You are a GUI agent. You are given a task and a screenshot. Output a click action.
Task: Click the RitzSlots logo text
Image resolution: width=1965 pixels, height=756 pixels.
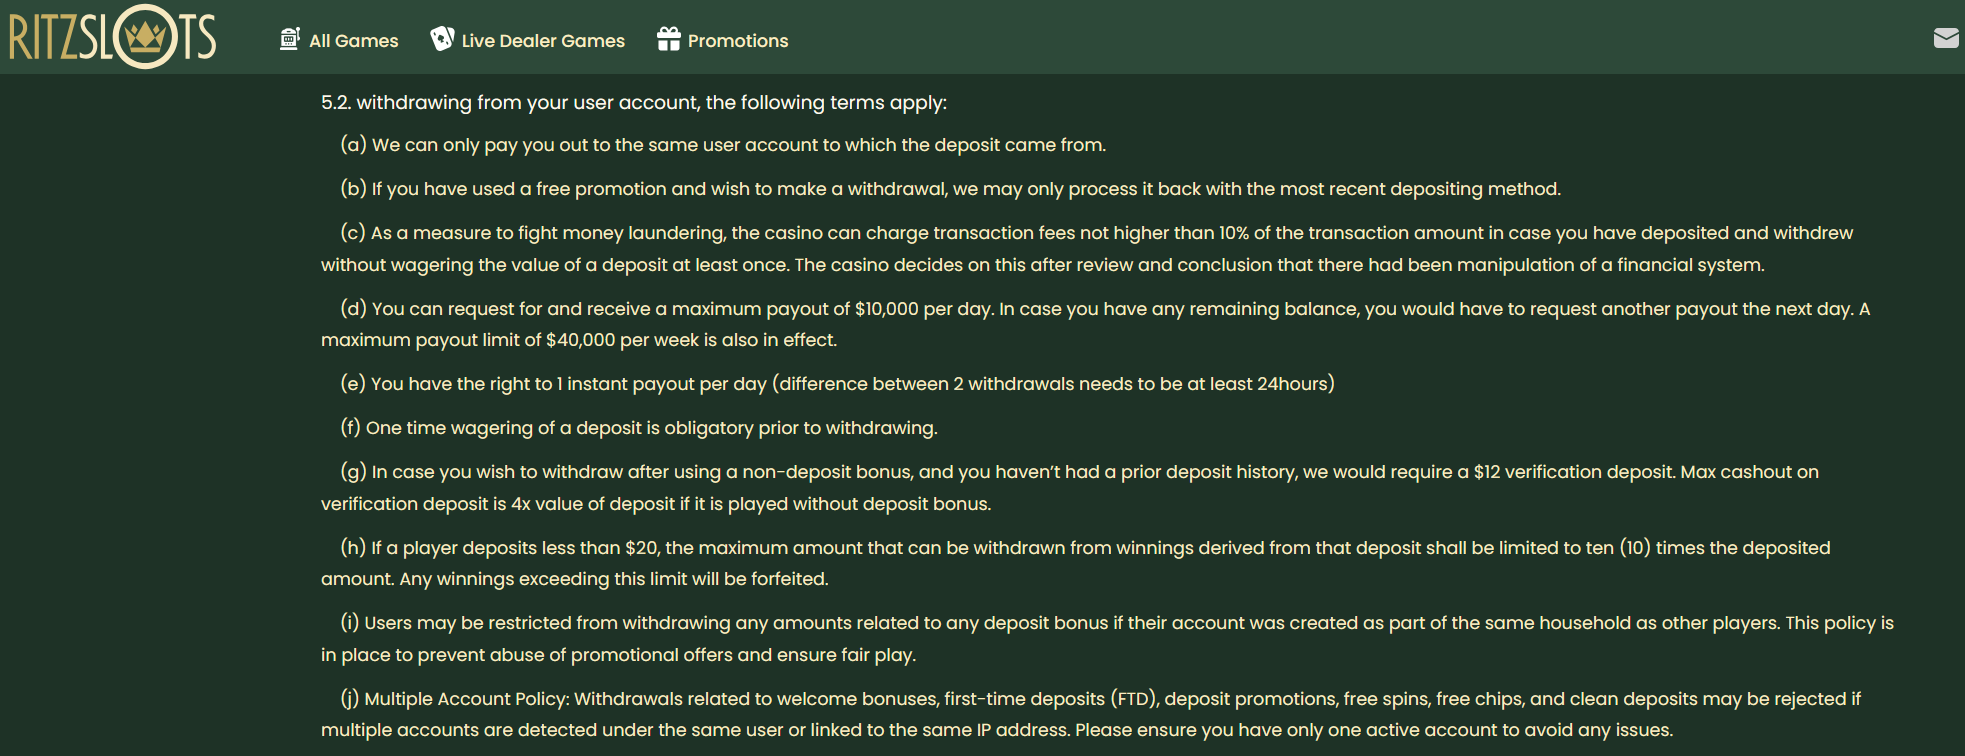pos(112,37)
